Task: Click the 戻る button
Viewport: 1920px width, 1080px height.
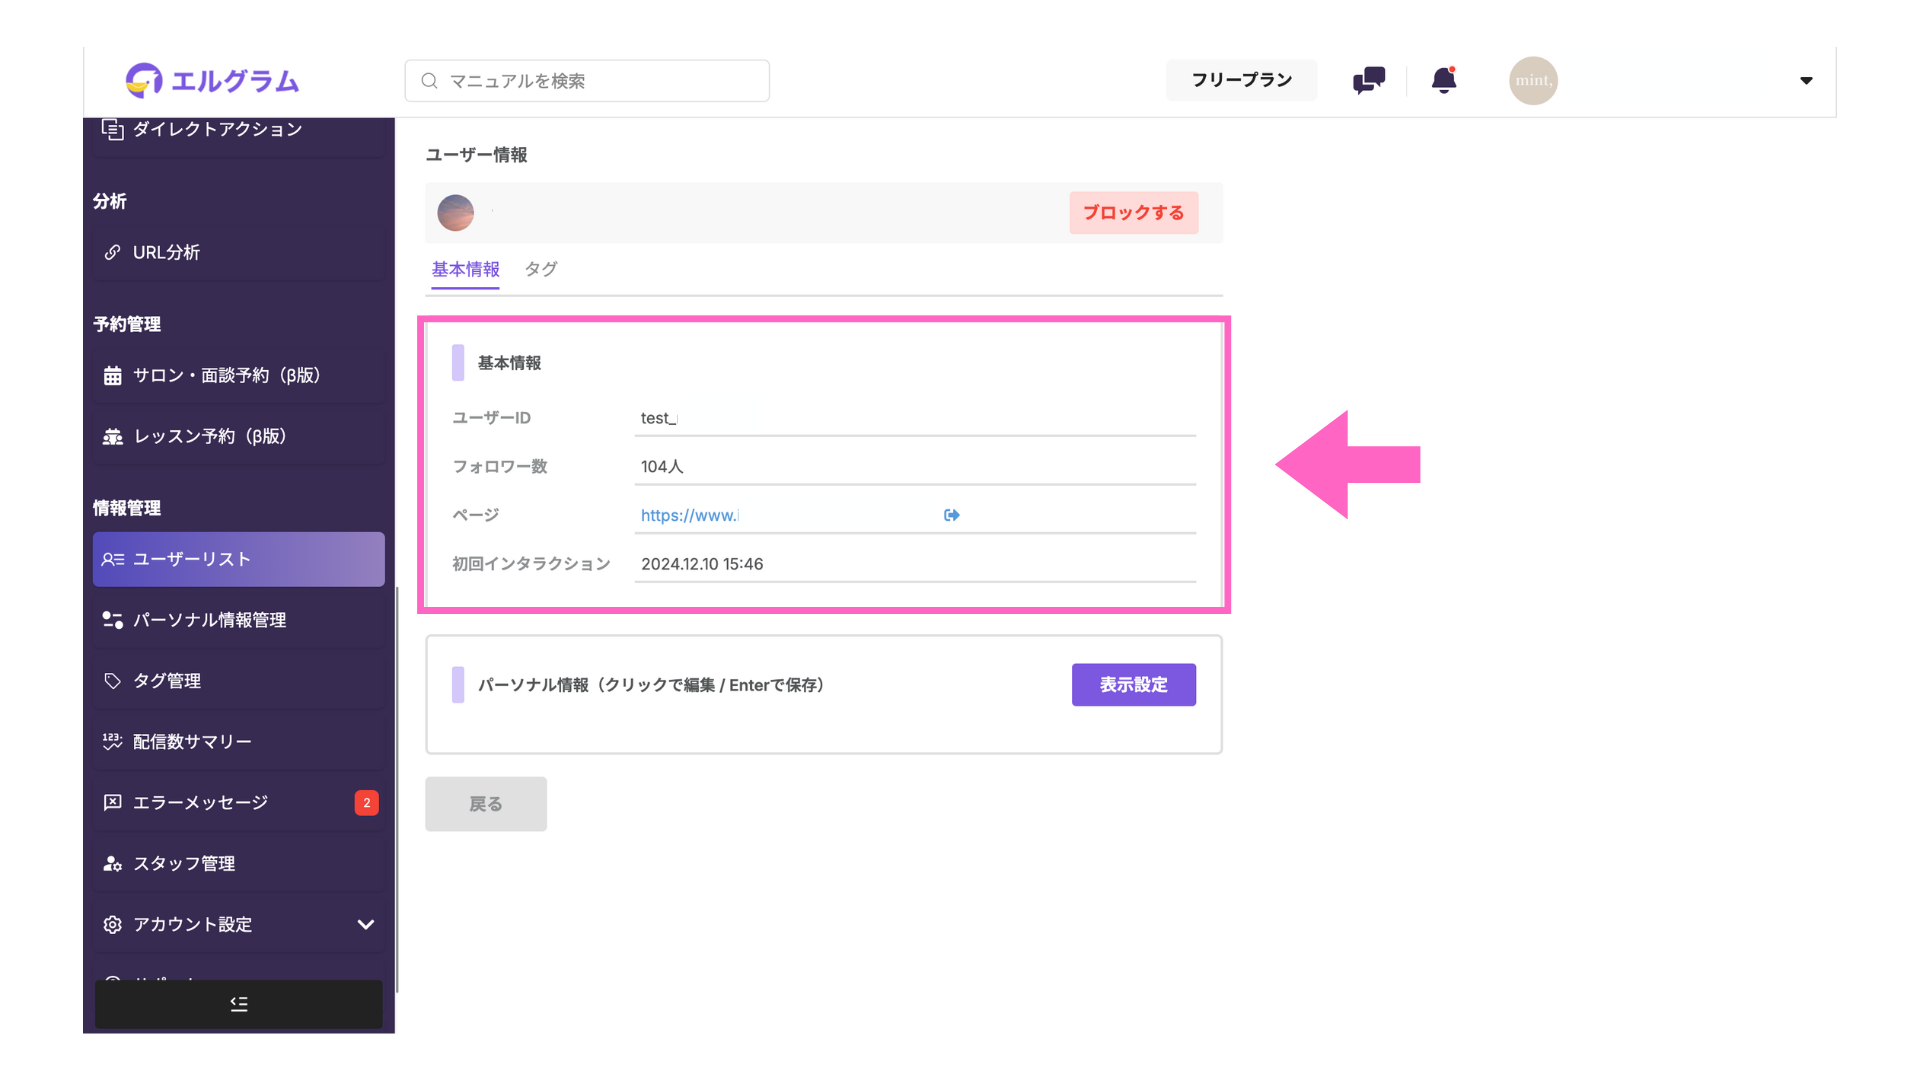Action: 486,804
